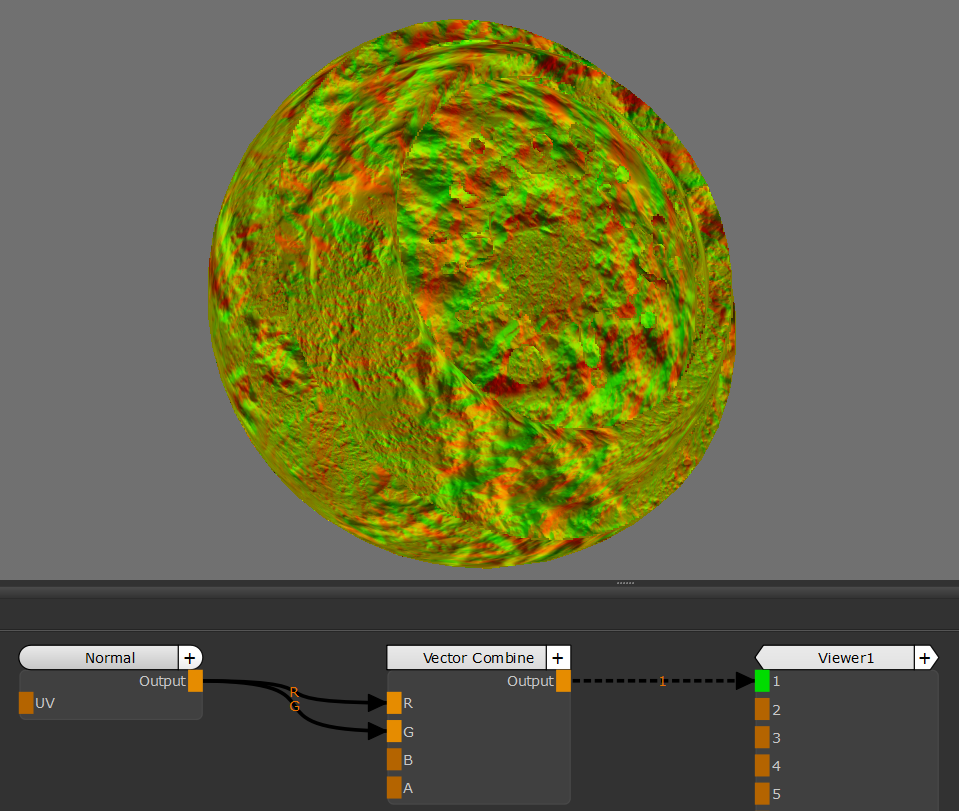959x811 pixels.
Task: Click Viewer1 input port 4
Action: click(x=762, y=765)
